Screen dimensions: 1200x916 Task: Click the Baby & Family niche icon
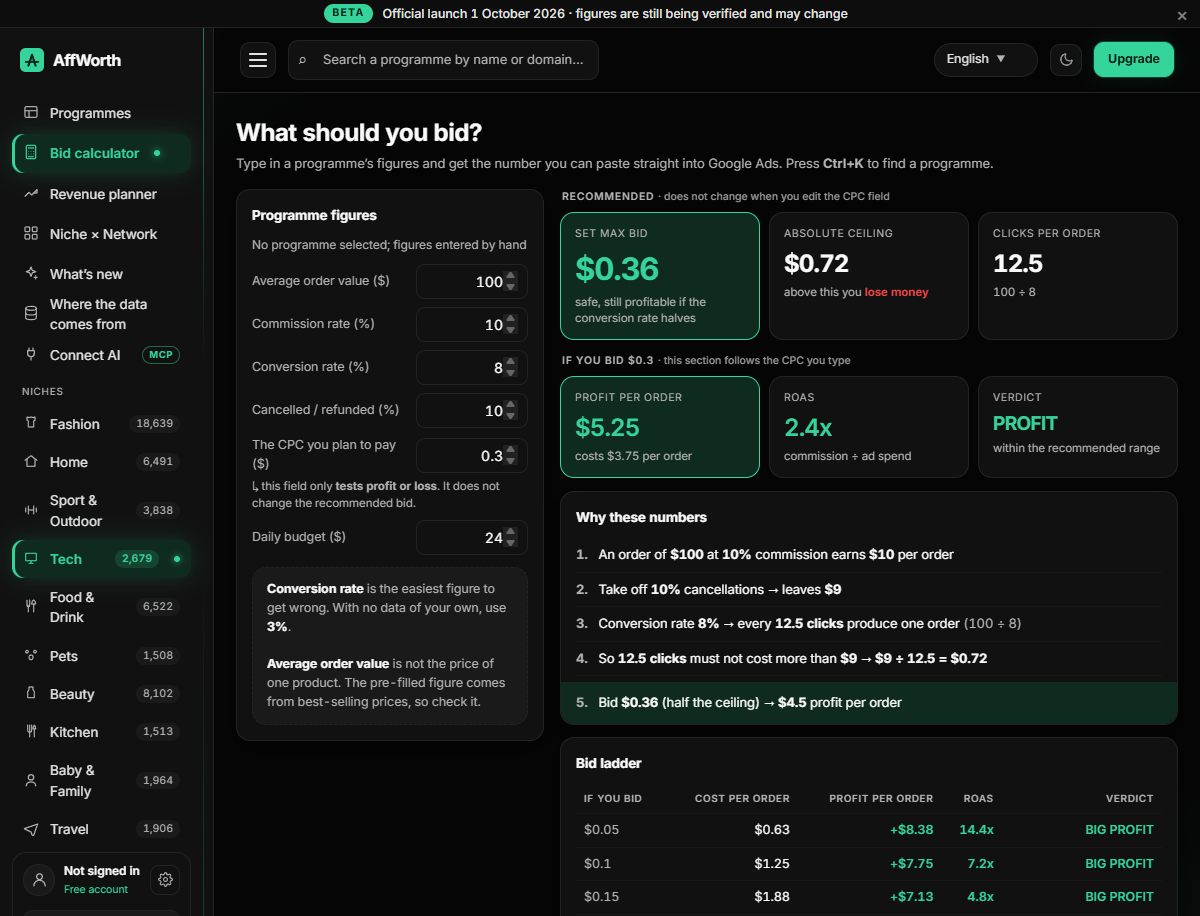31,780
